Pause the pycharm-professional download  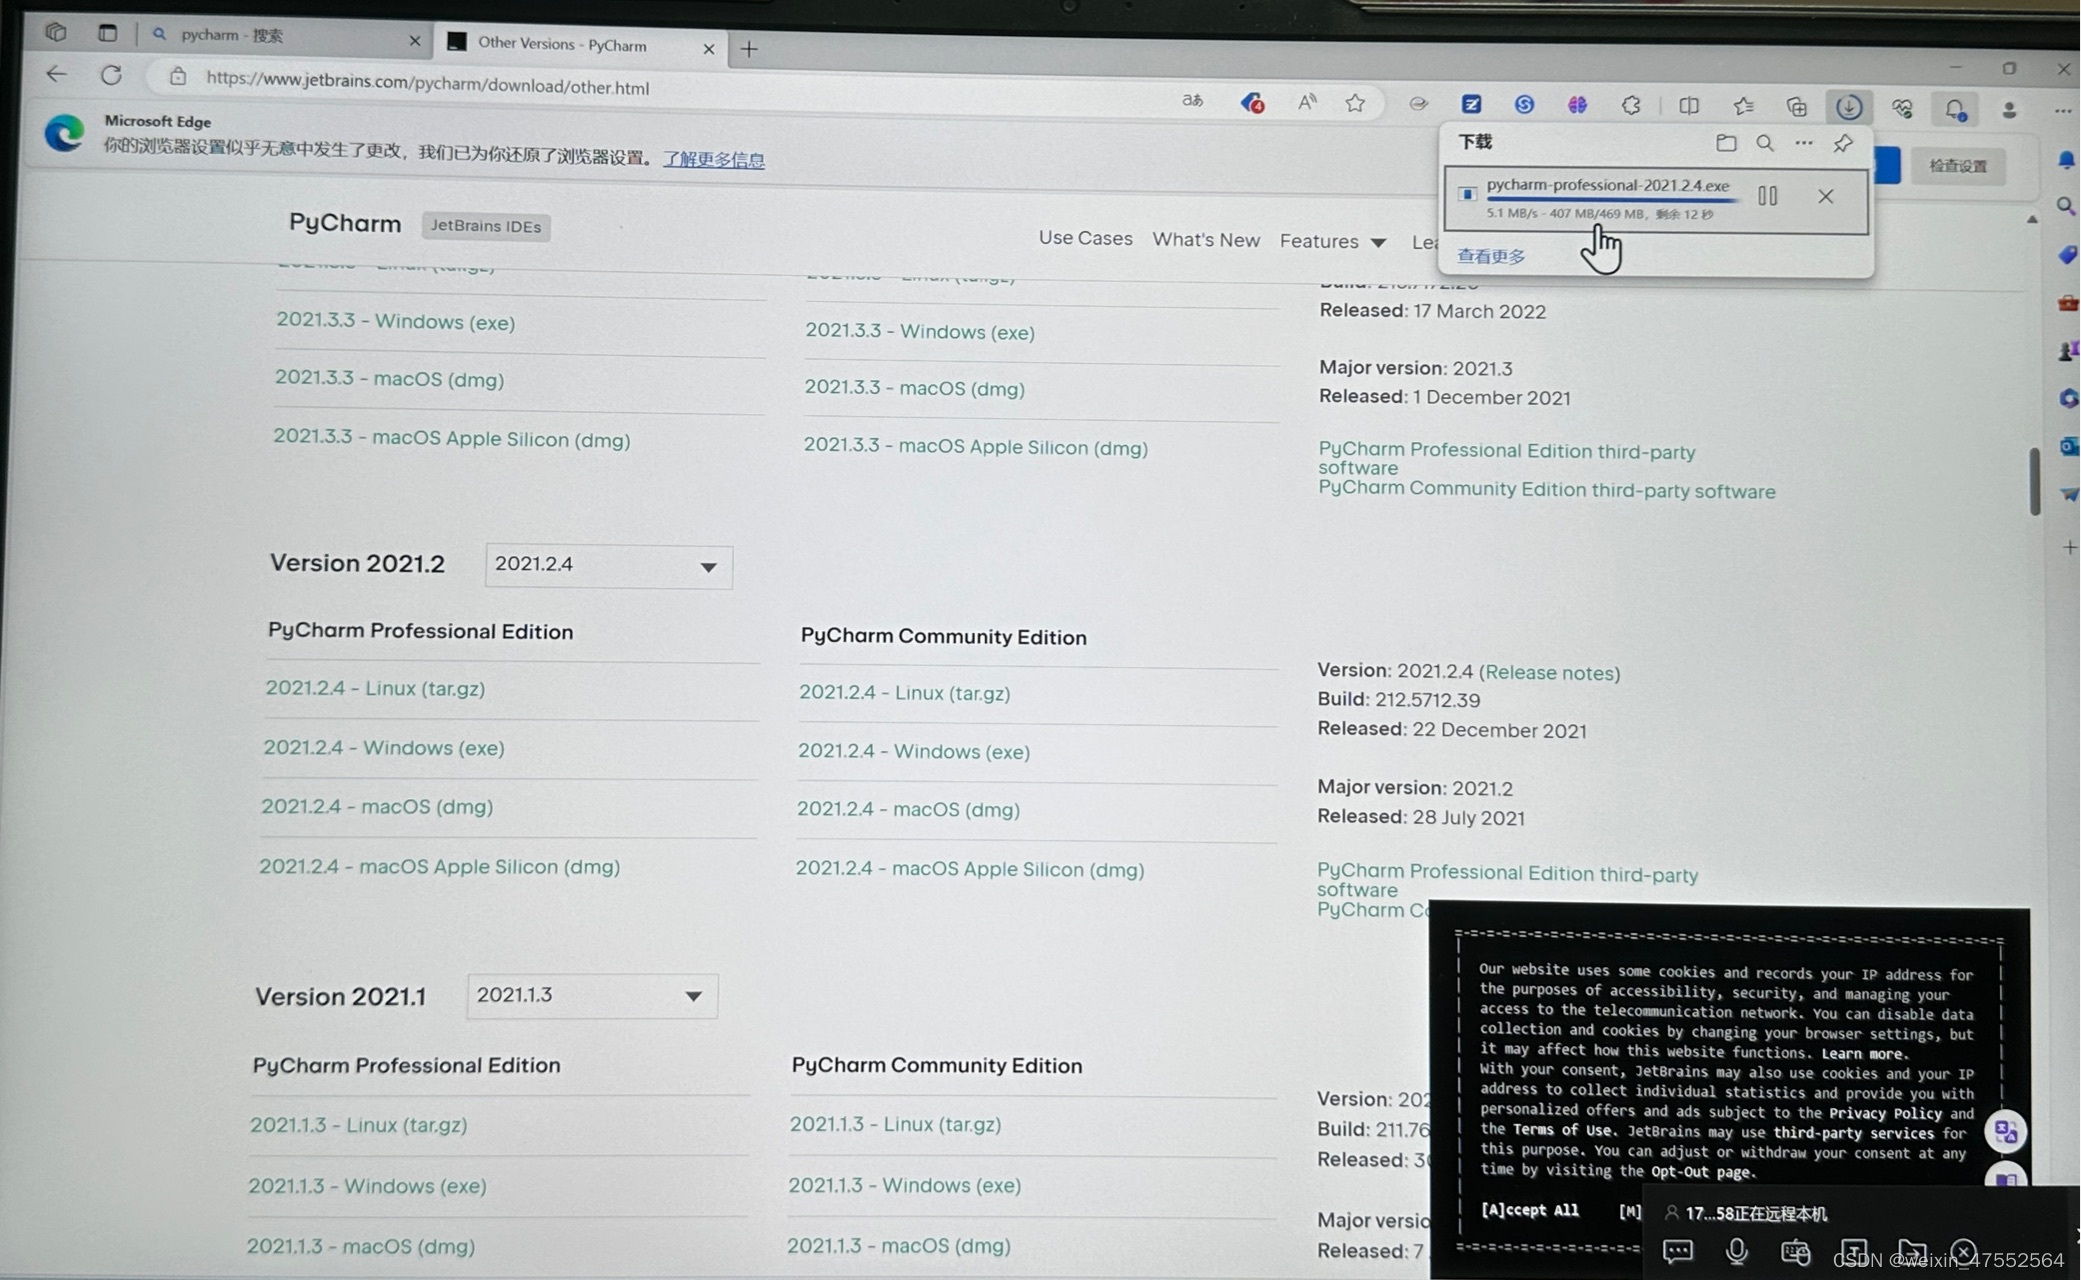pyautogui.click(x=1768, y=196)
